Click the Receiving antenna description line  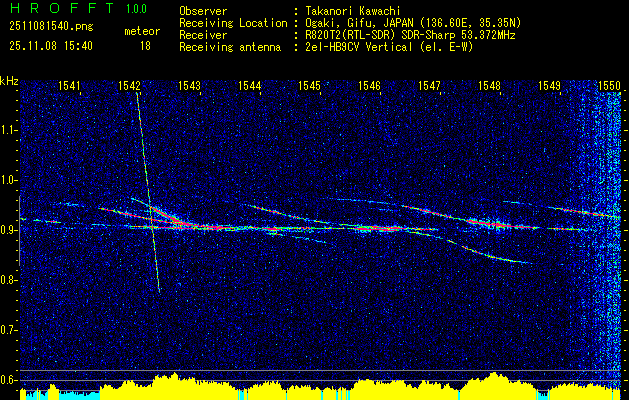(326, 47)
